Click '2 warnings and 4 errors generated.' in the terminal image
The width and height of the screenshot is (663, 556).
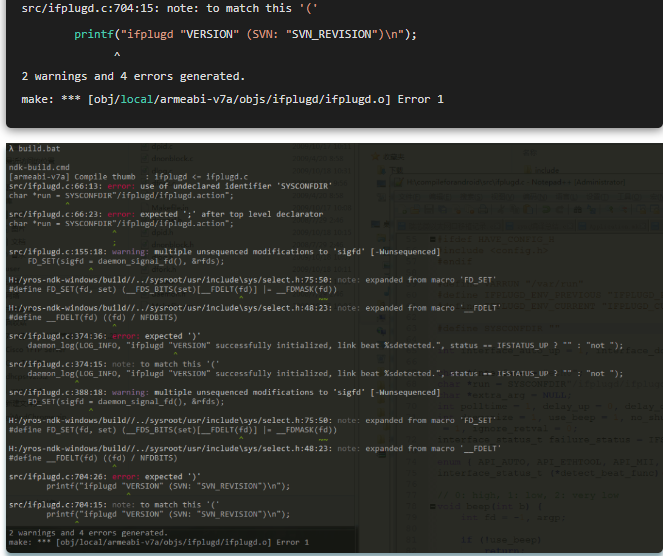click(x=88, y=533)
